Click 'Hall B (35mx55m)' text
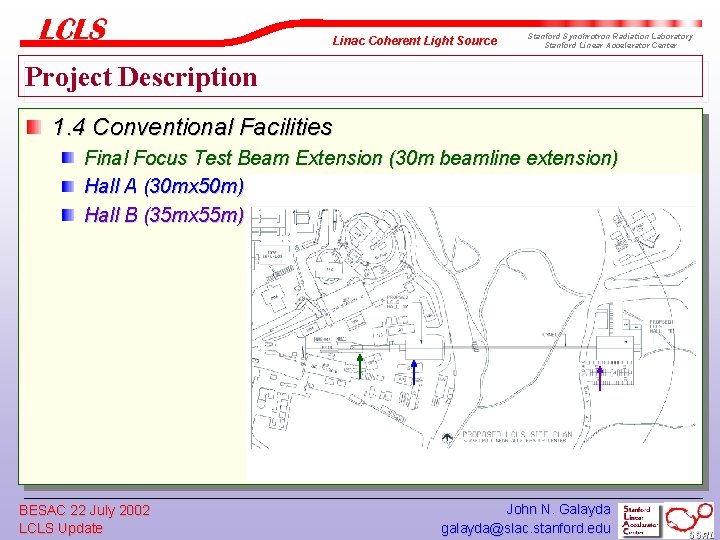 tap(164, 214)
